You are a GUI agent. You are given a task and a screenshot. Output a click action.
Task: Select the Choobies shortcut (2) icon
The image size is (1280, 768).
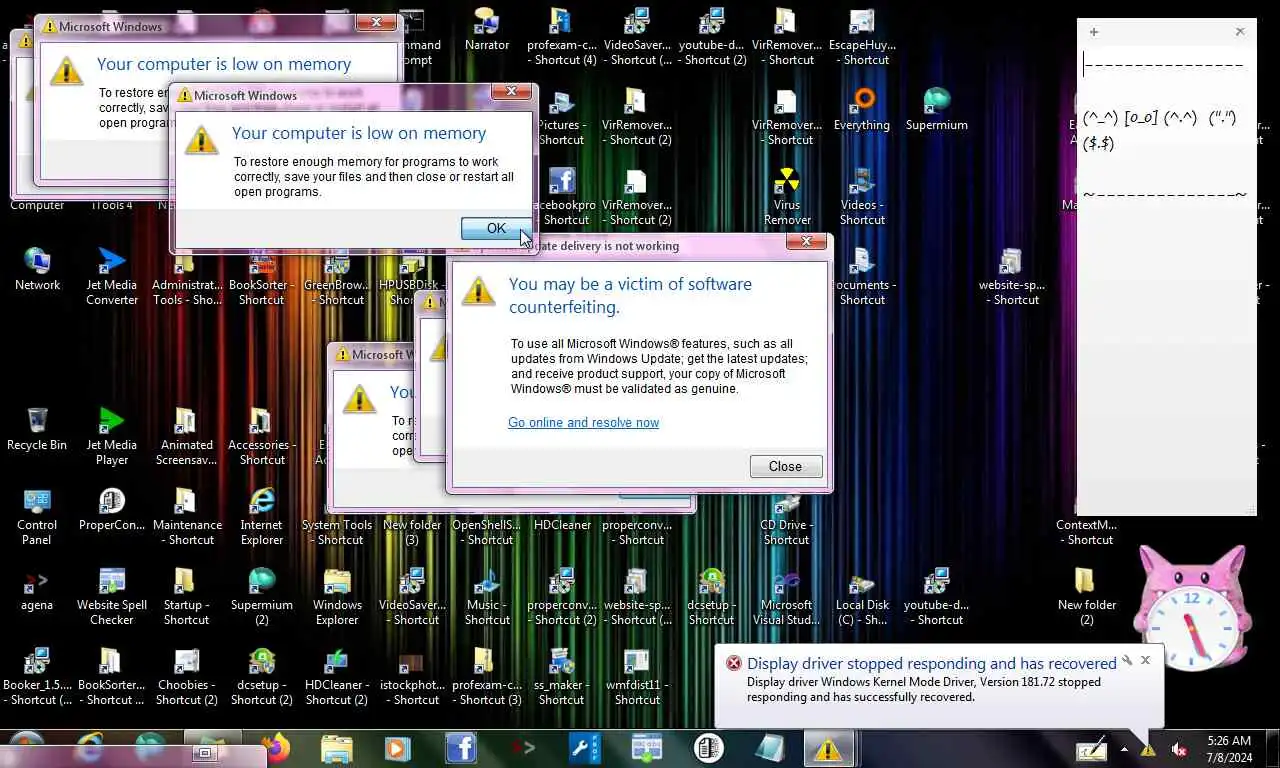(x=187, y=677)
